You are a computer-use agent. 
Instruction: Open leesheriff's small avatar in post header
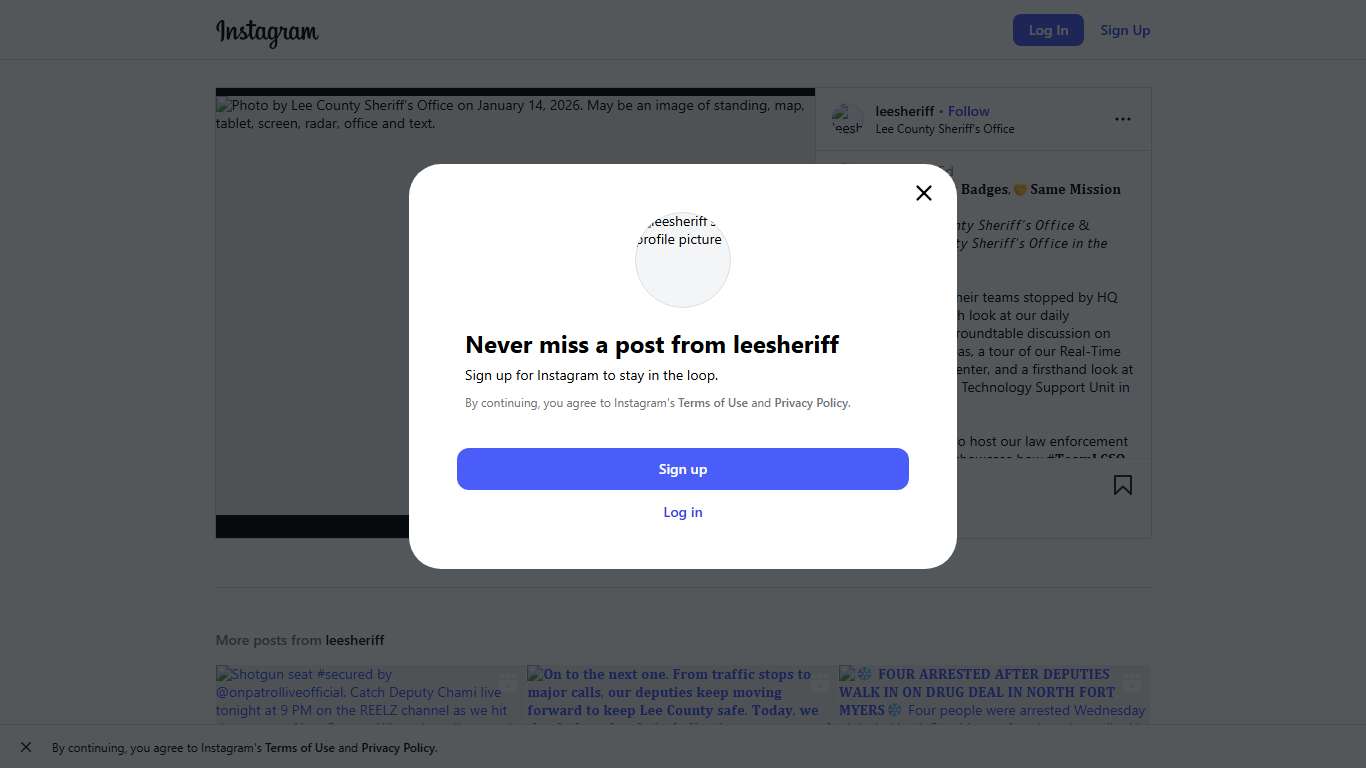(x=847, y=120)
